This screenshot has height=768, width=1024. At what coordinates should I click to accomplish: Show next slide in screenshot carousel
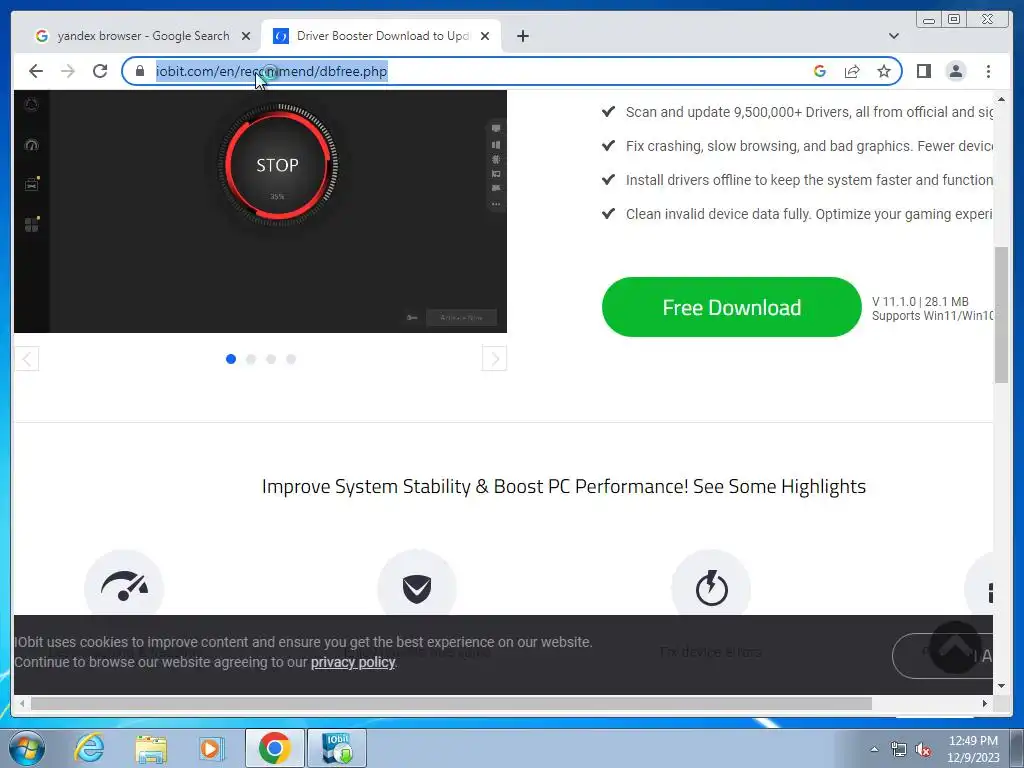tap(494, 359)
